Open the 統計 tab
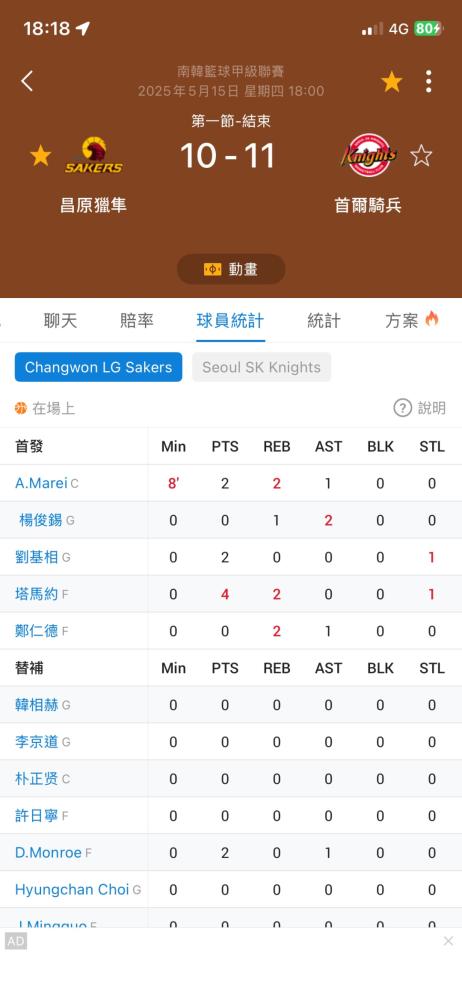Screen dimensions: 462x1000 click(x=324, y=320)
